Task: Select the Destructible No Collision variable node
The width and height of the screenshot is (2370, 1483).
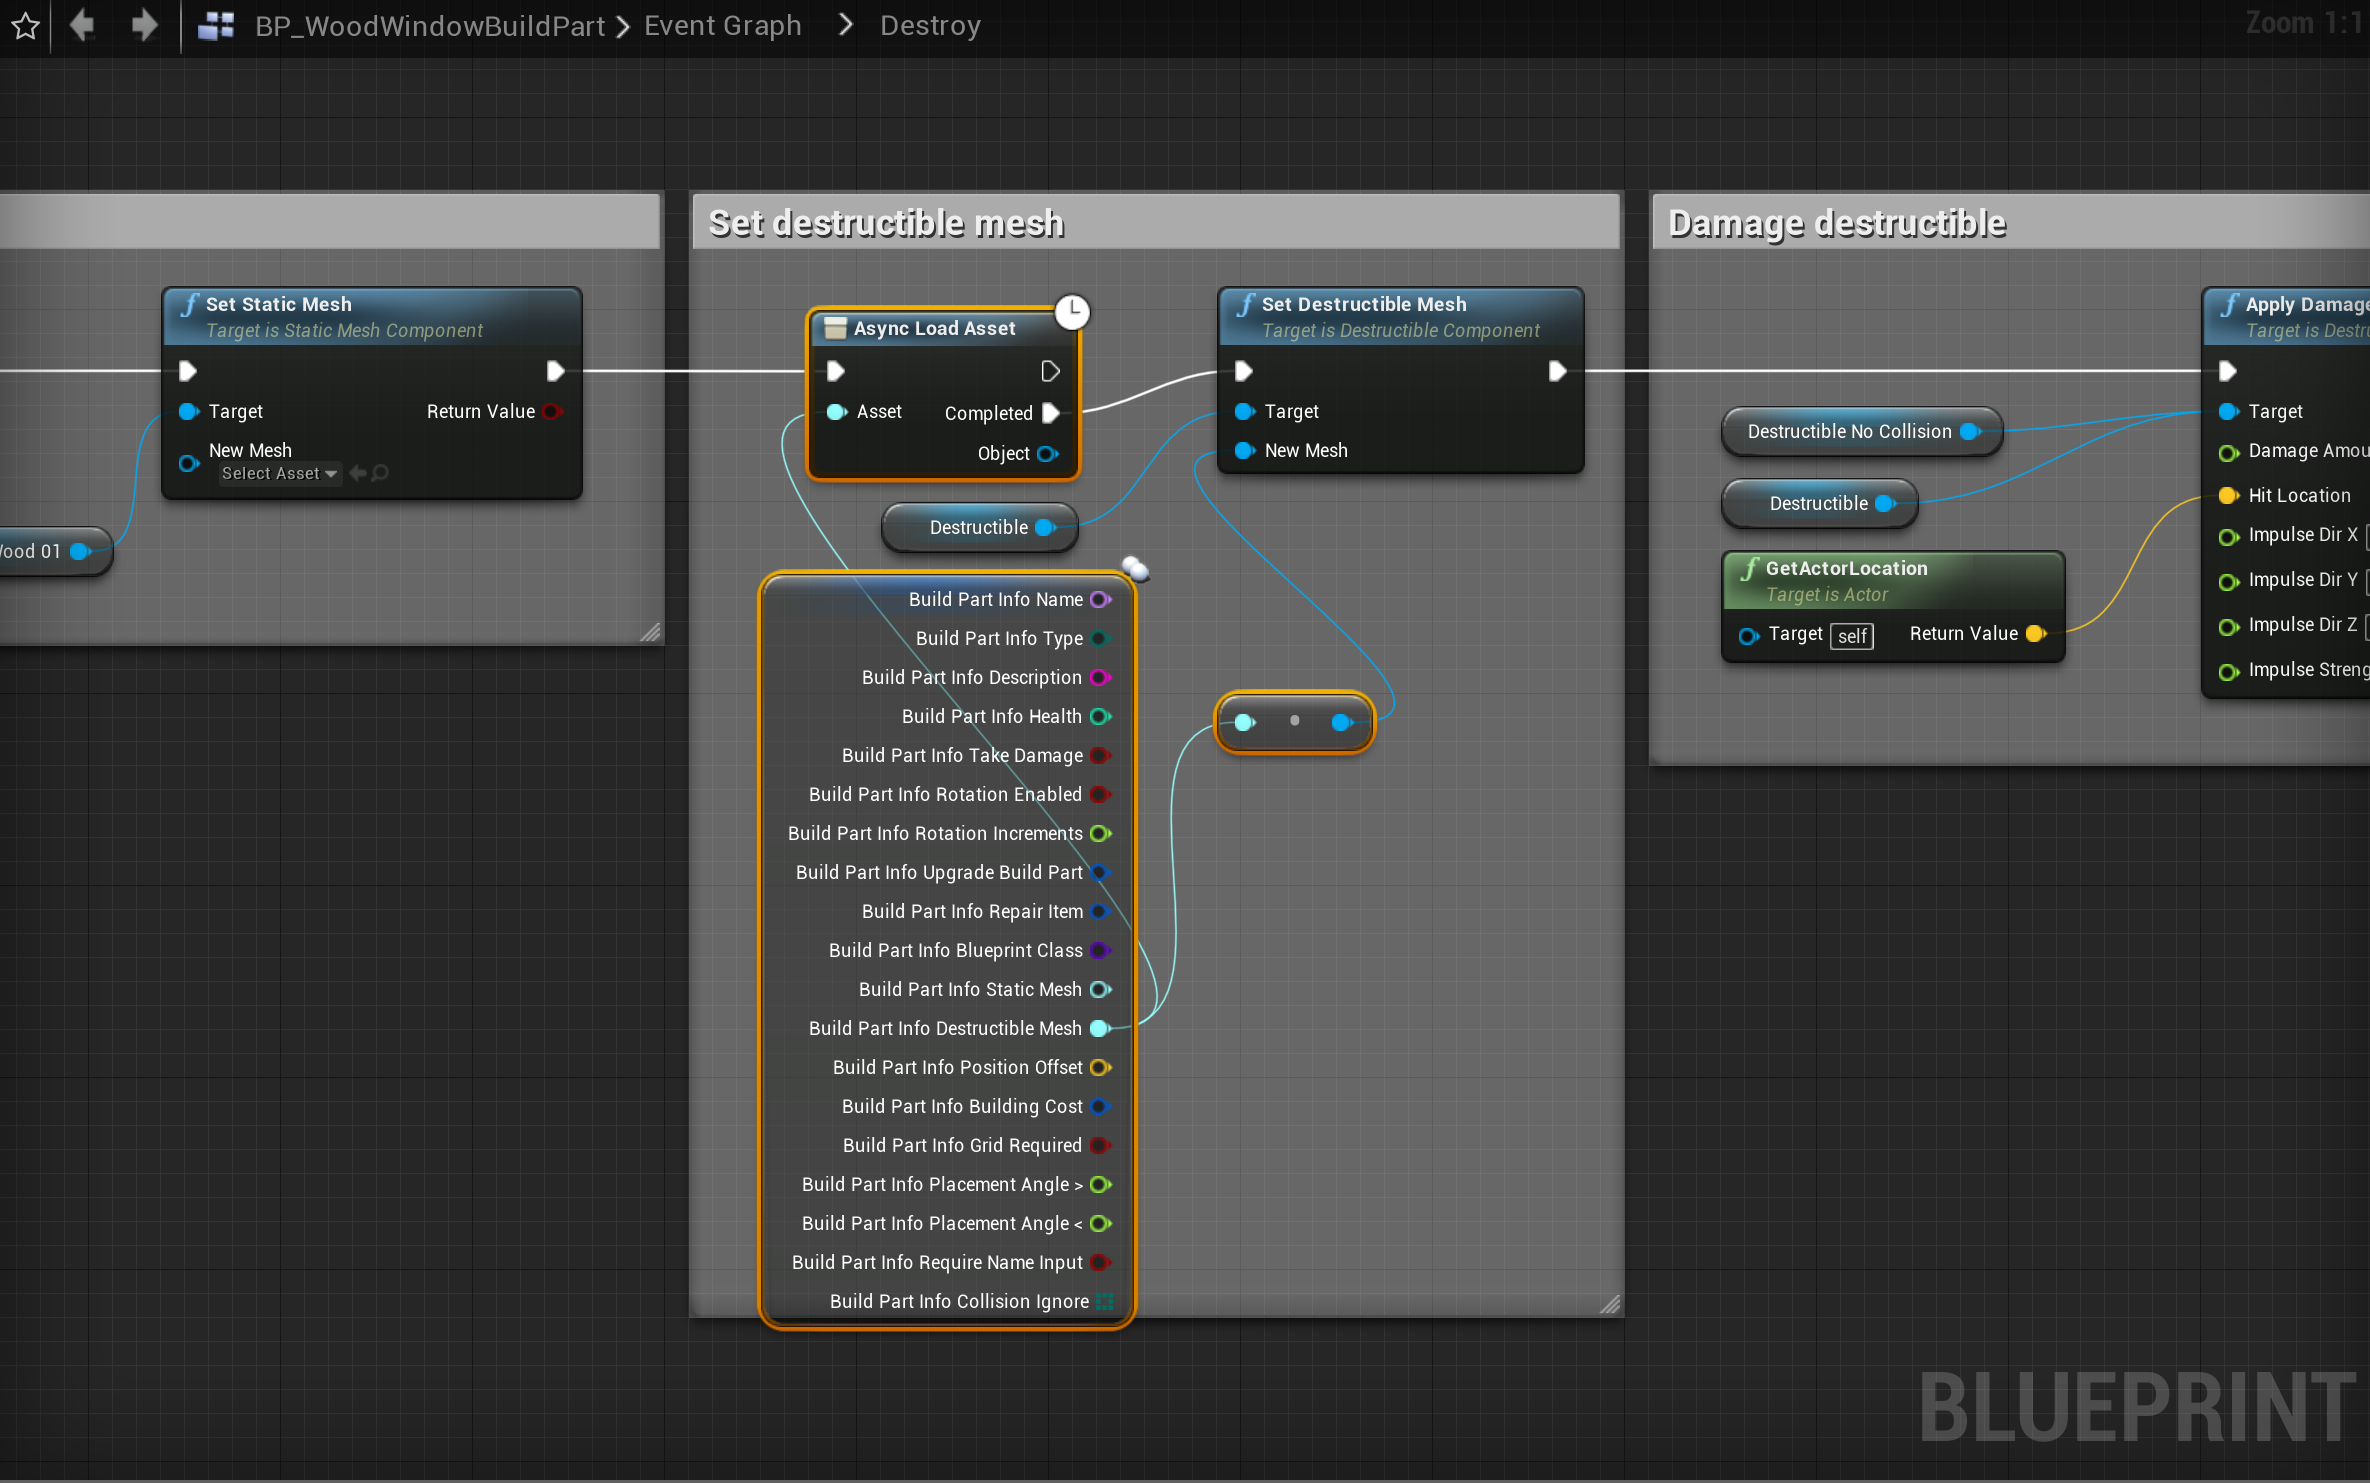Action: click(1849, 431)
